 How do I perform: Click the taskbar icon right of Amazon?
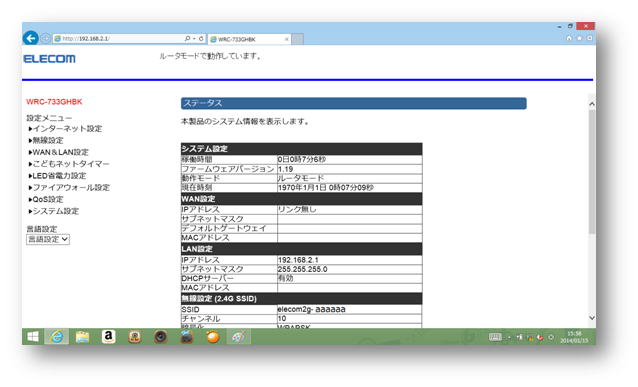pyautogui.click(x=135, y=337)
